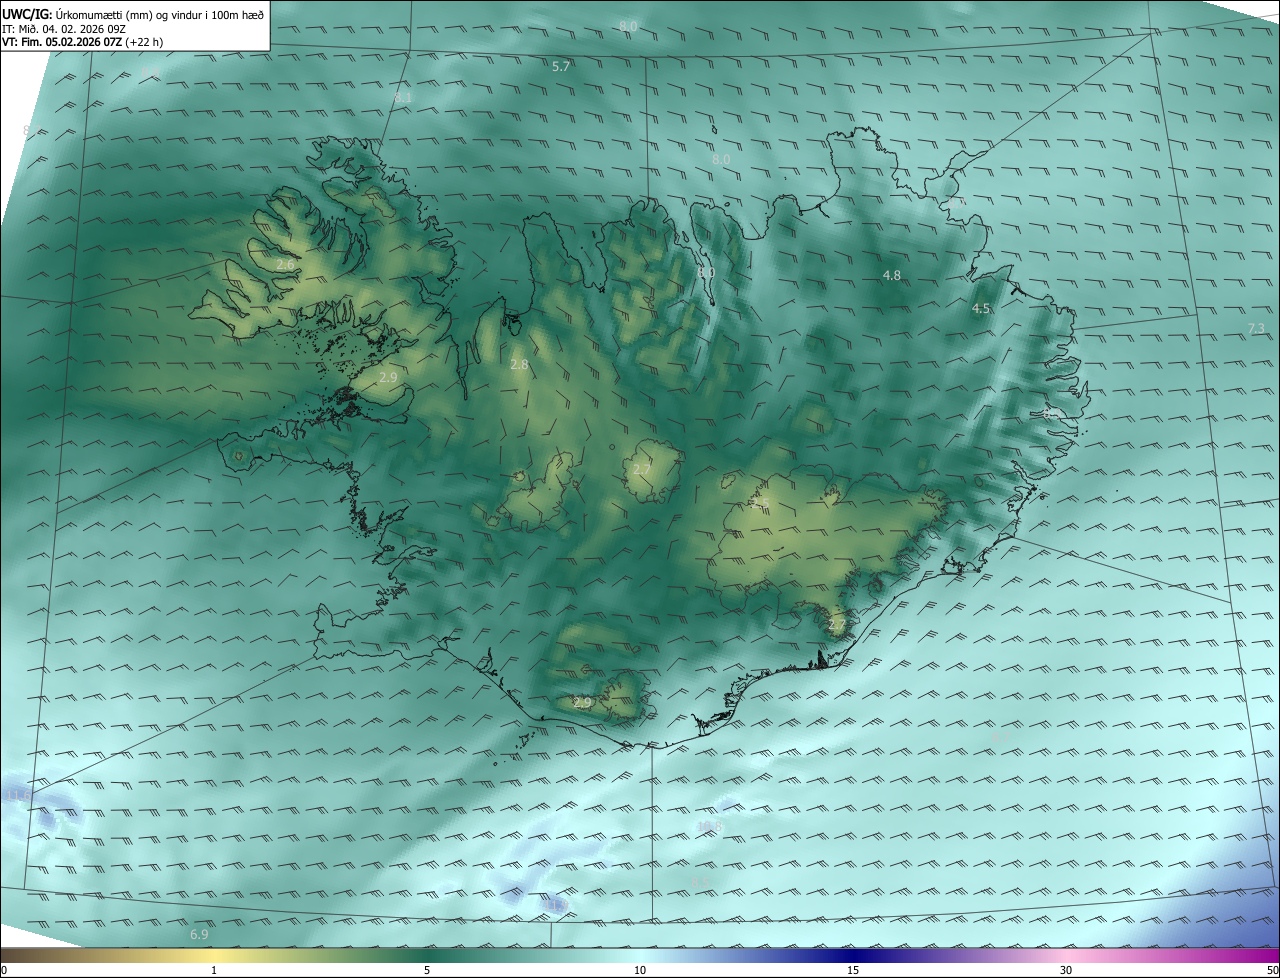Click the pink band of the color scale above 30

click(1066, 955)
